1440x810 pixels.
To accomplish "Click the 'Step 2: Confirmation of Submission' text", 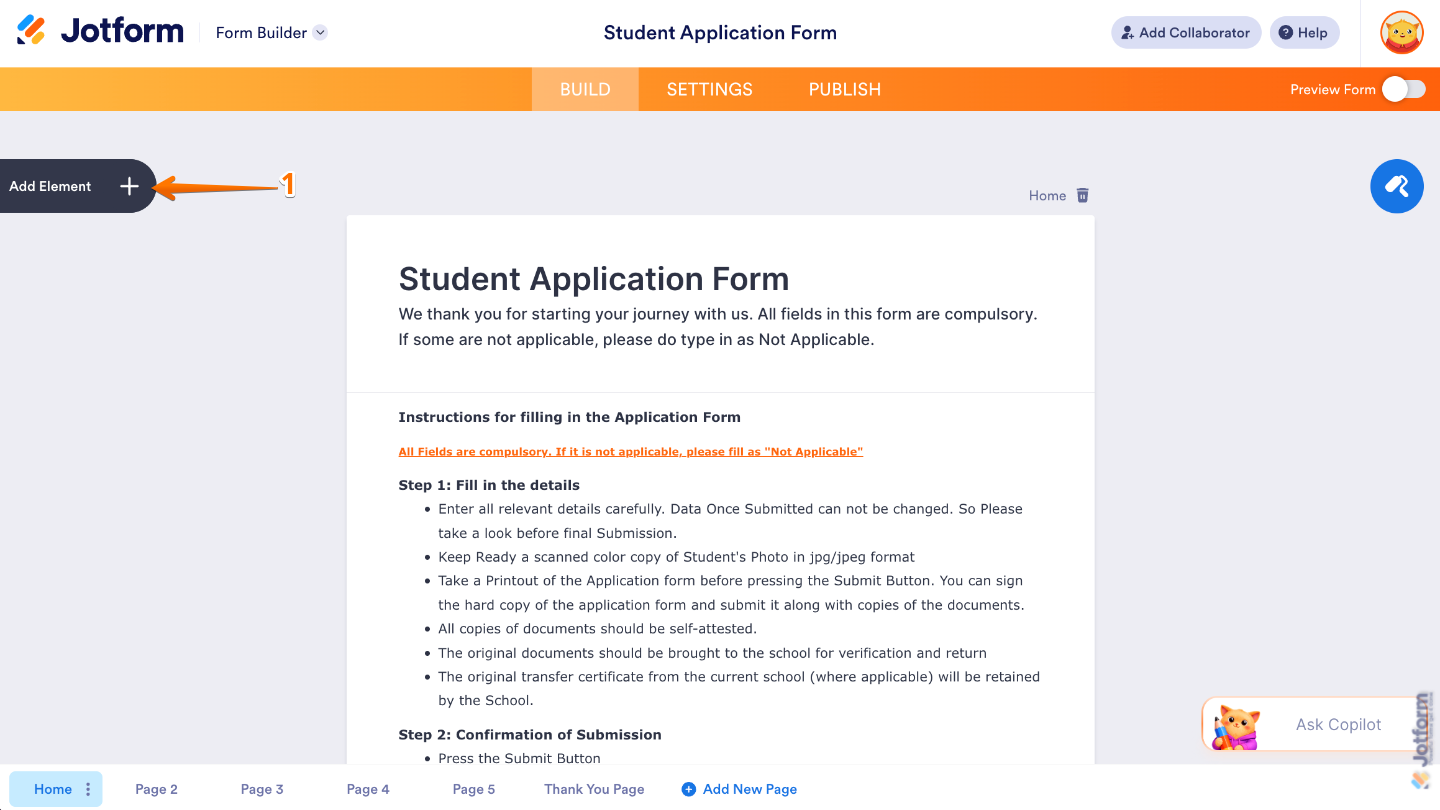I will pos(530,734).
